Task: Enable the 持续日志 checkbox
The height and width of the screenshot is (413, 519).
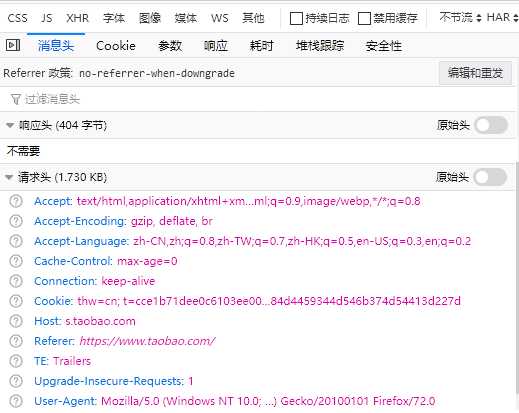Action: pyautogui.click(x=296, y=18)
